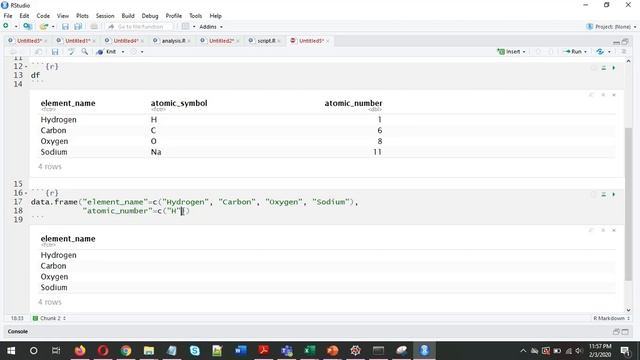
Task: Open the Debug menu
Action: [150, 16]
